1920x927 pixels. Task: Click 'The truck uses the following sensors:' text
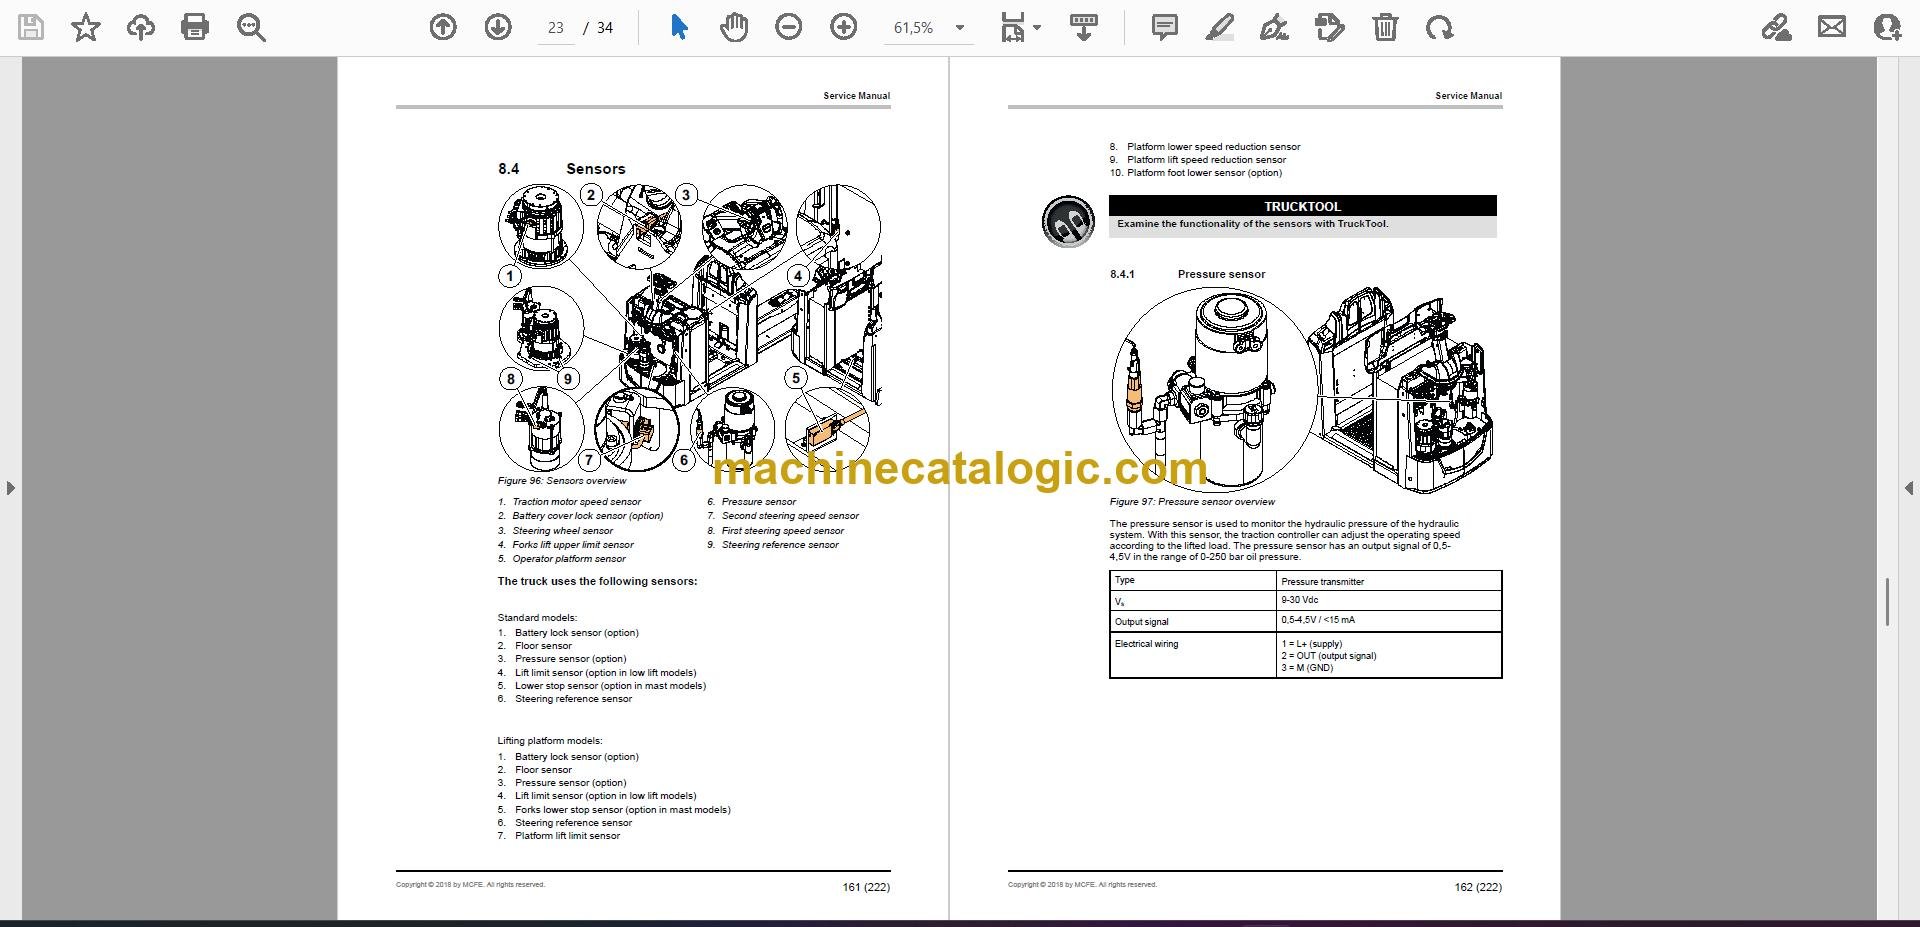click(597, 581)
